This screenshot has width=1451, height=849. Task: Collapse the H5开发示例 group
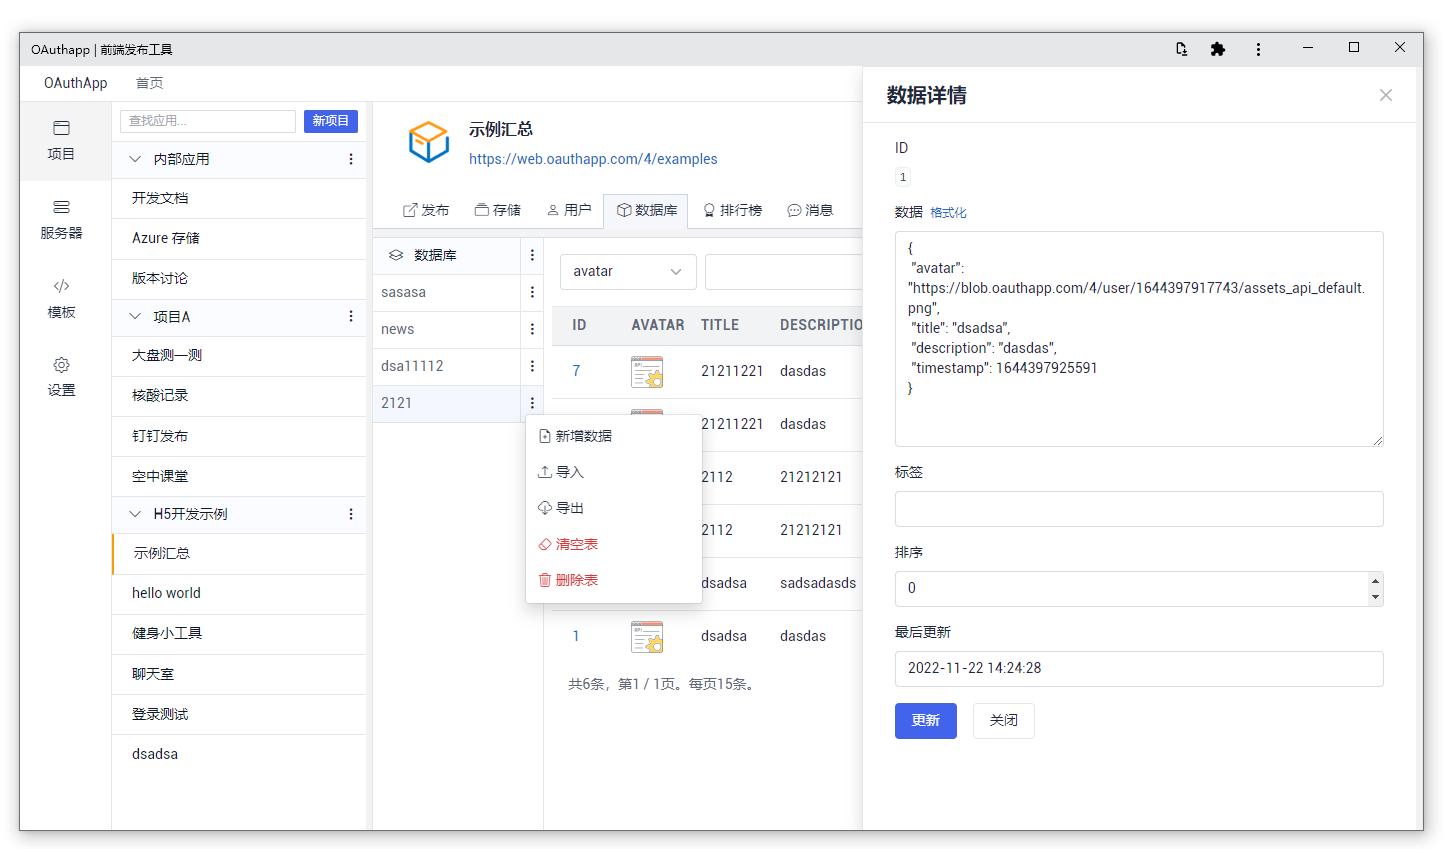coord(135,514)
